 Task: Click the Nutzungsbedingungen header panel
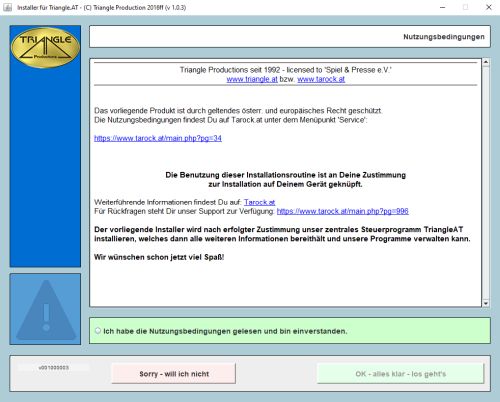coord(290,37)
